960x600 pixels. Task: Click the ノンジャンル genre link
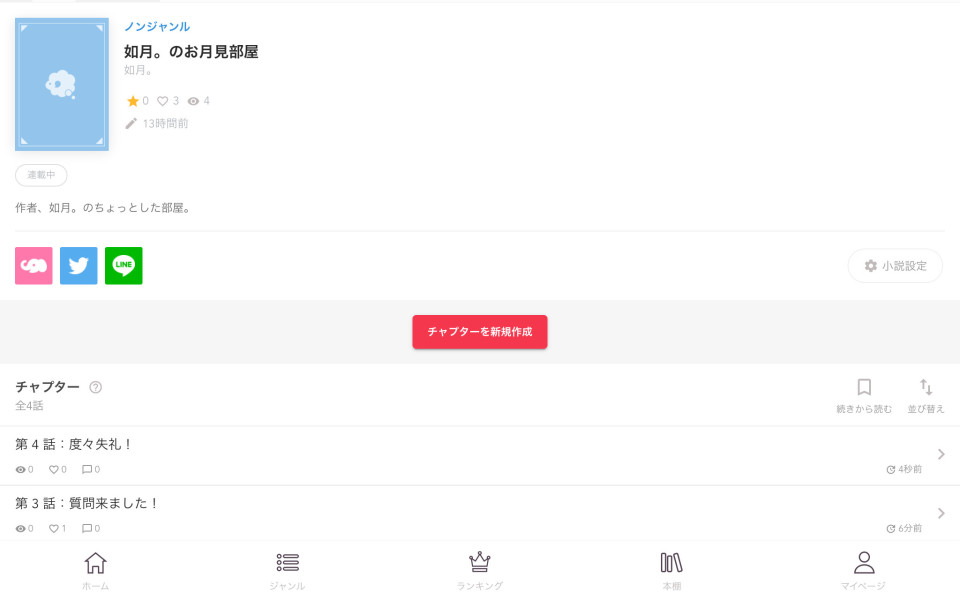157,26
